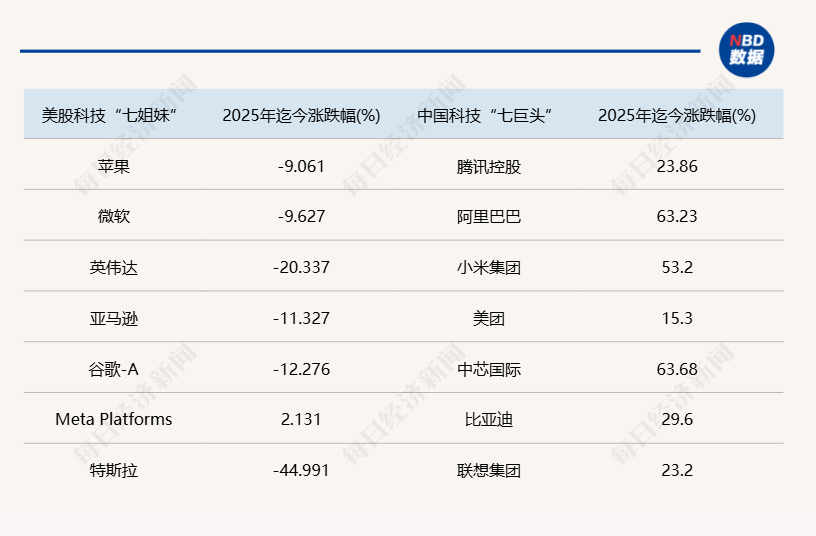Click the 腾讯控股 cell
This screenshot has width=816, height=536.
(x=489, y=167)
